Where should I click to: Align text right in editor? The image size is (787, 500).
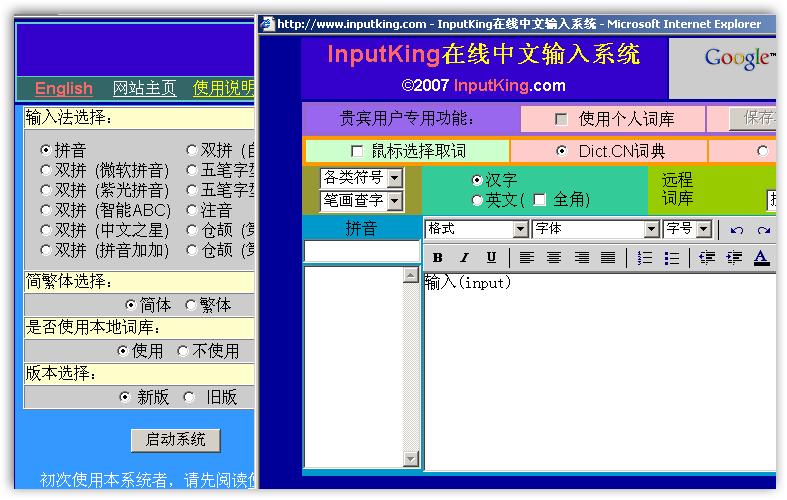(x=581, y=258)
